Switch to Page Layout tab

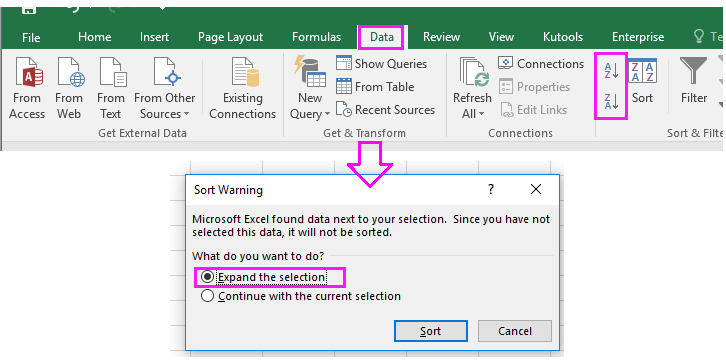tap(230, 37)
